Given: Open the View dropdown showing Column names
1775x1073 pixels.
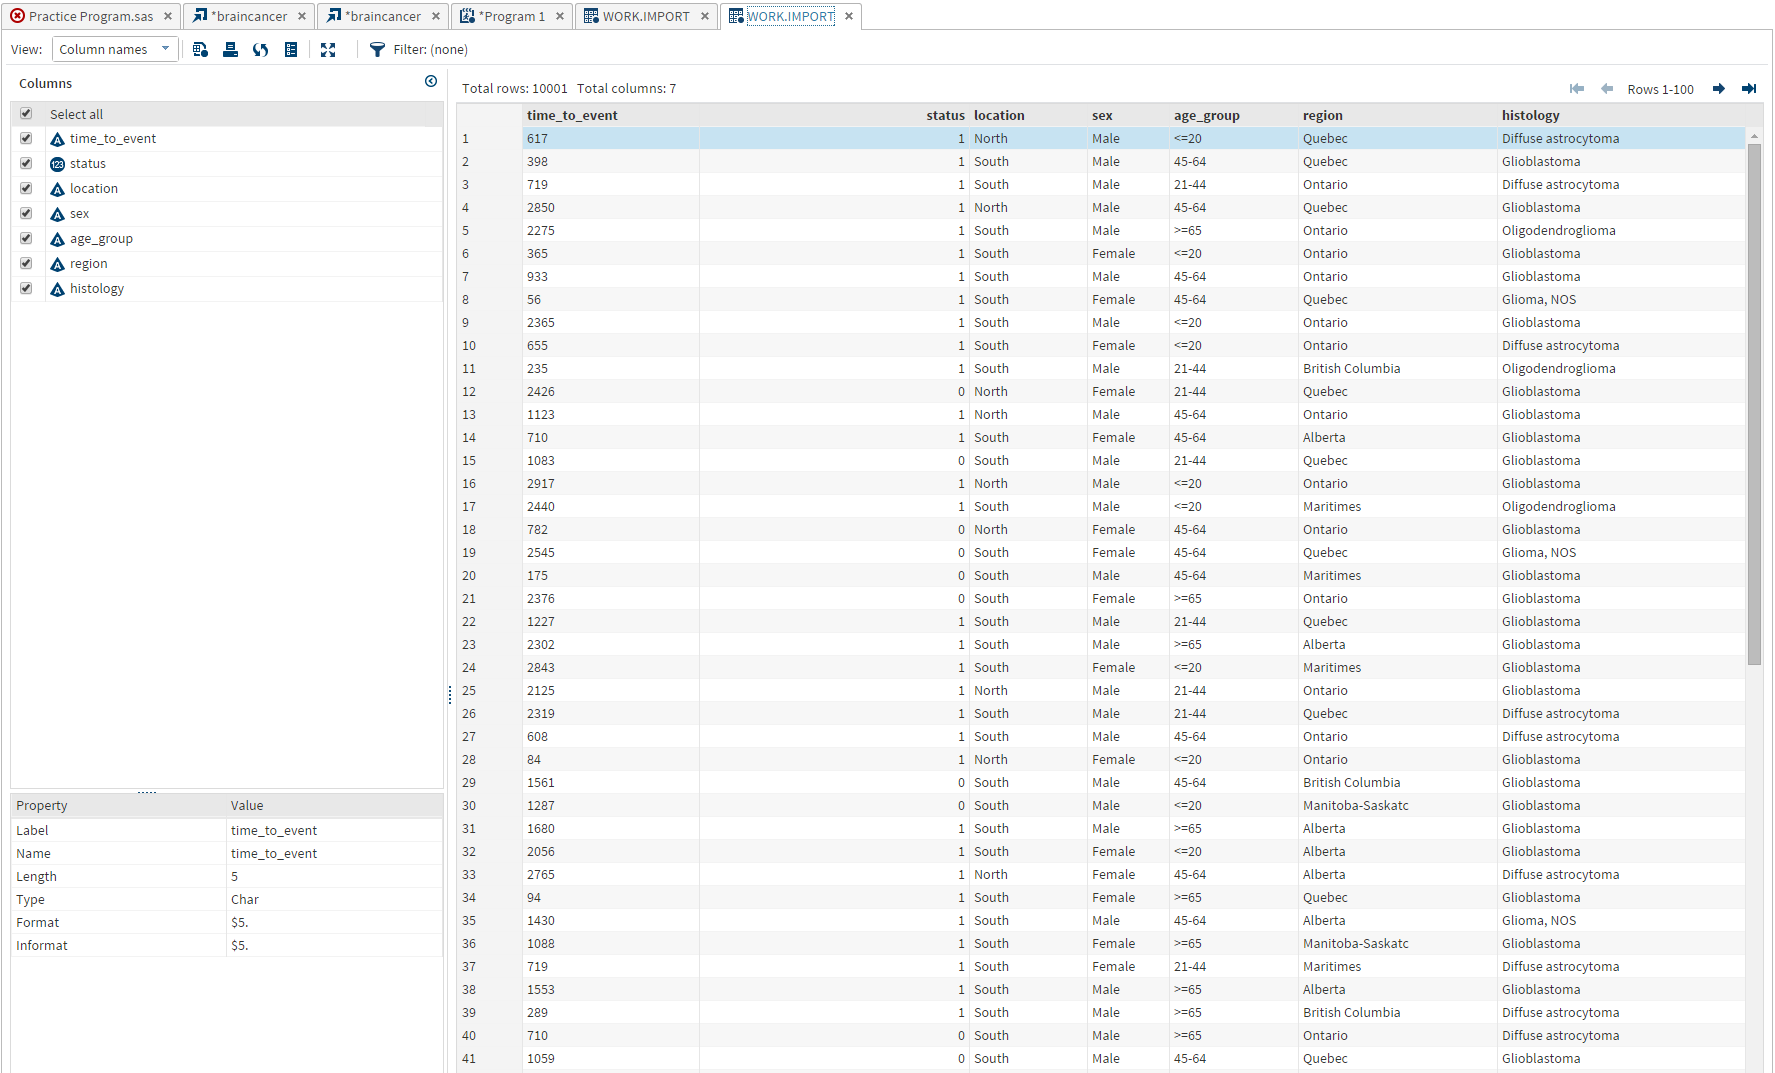Looking at the screenshot, I should tap(115, 49).
